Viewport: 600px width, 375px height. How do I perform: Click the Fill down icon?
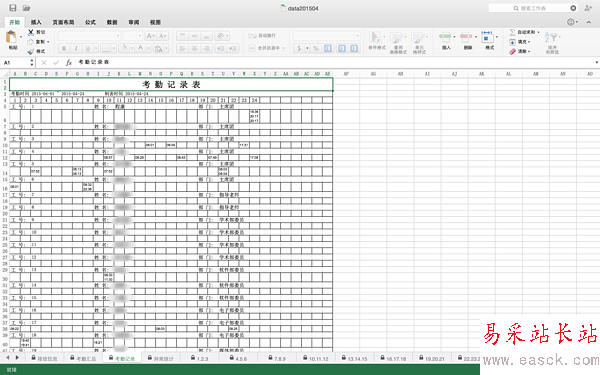tap(512, 42)
